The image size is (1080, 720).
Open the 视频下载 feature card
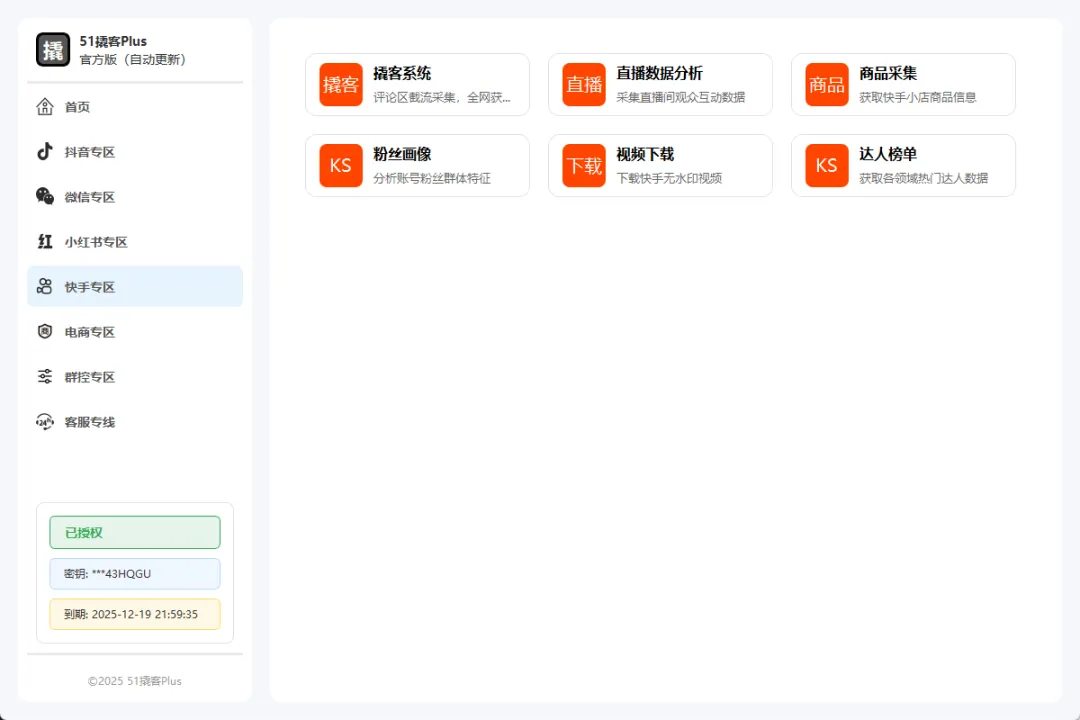point(660,166)
